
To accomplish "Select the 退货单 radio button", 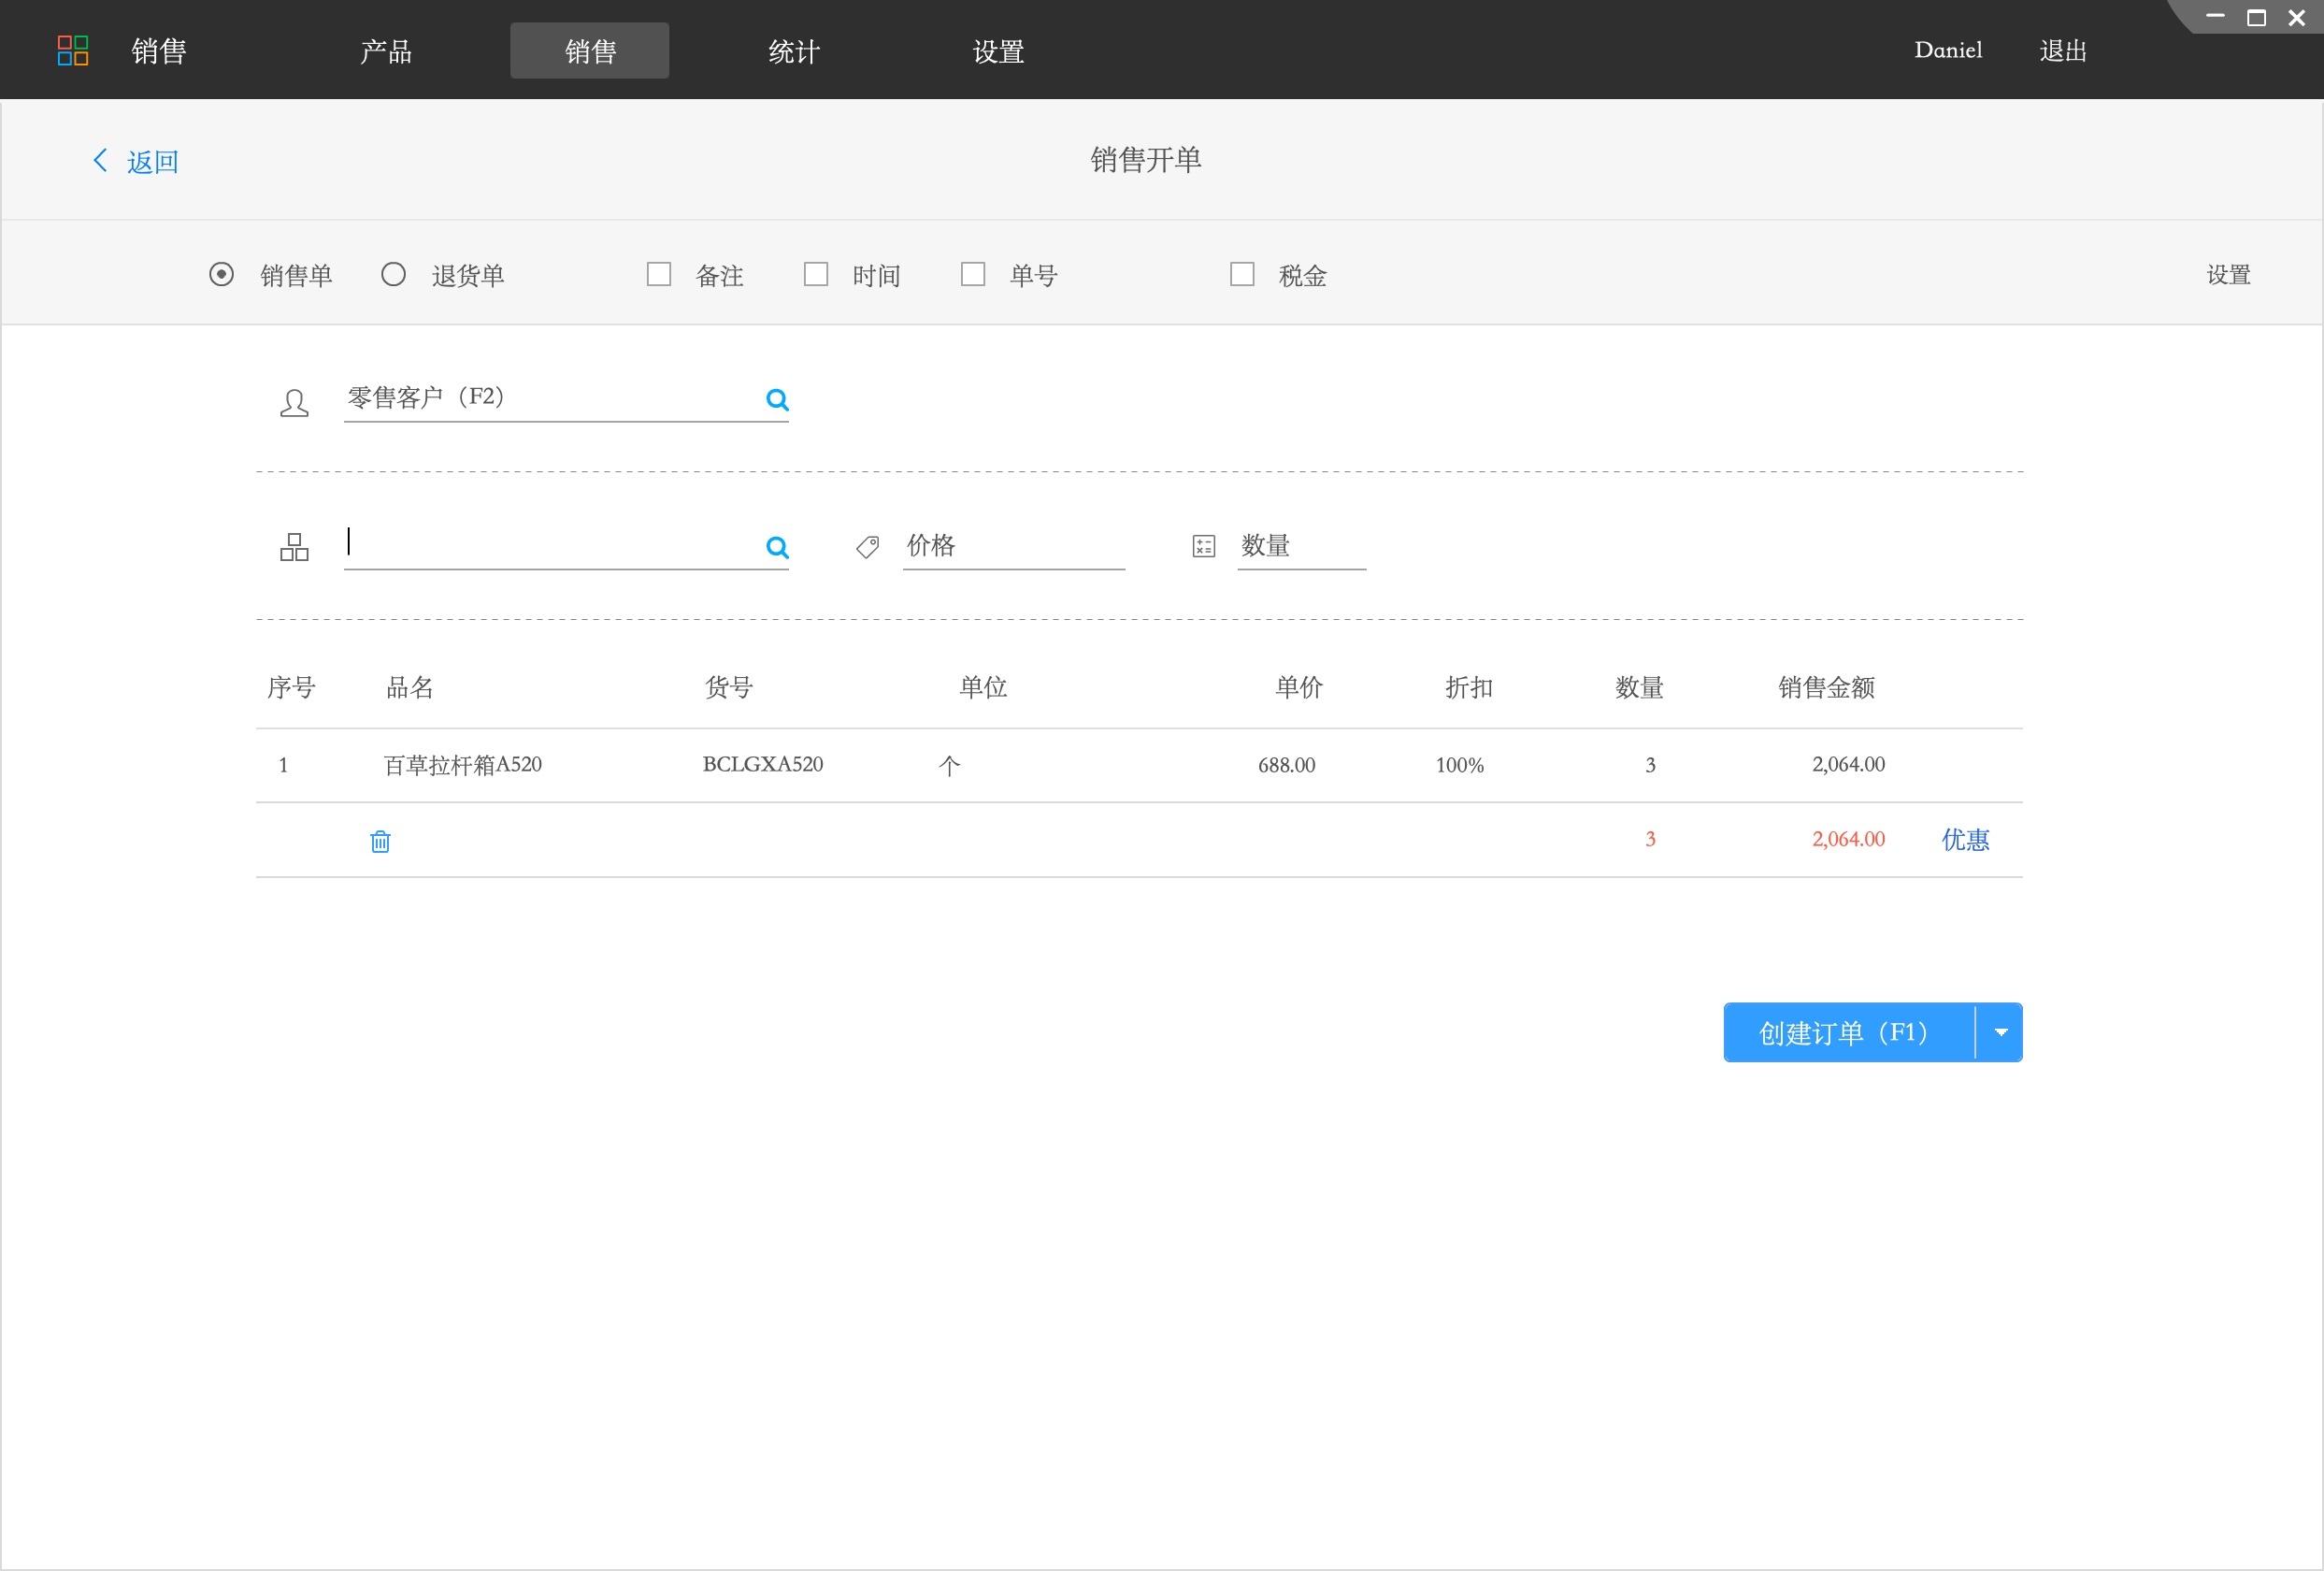I will pos(393,274).
